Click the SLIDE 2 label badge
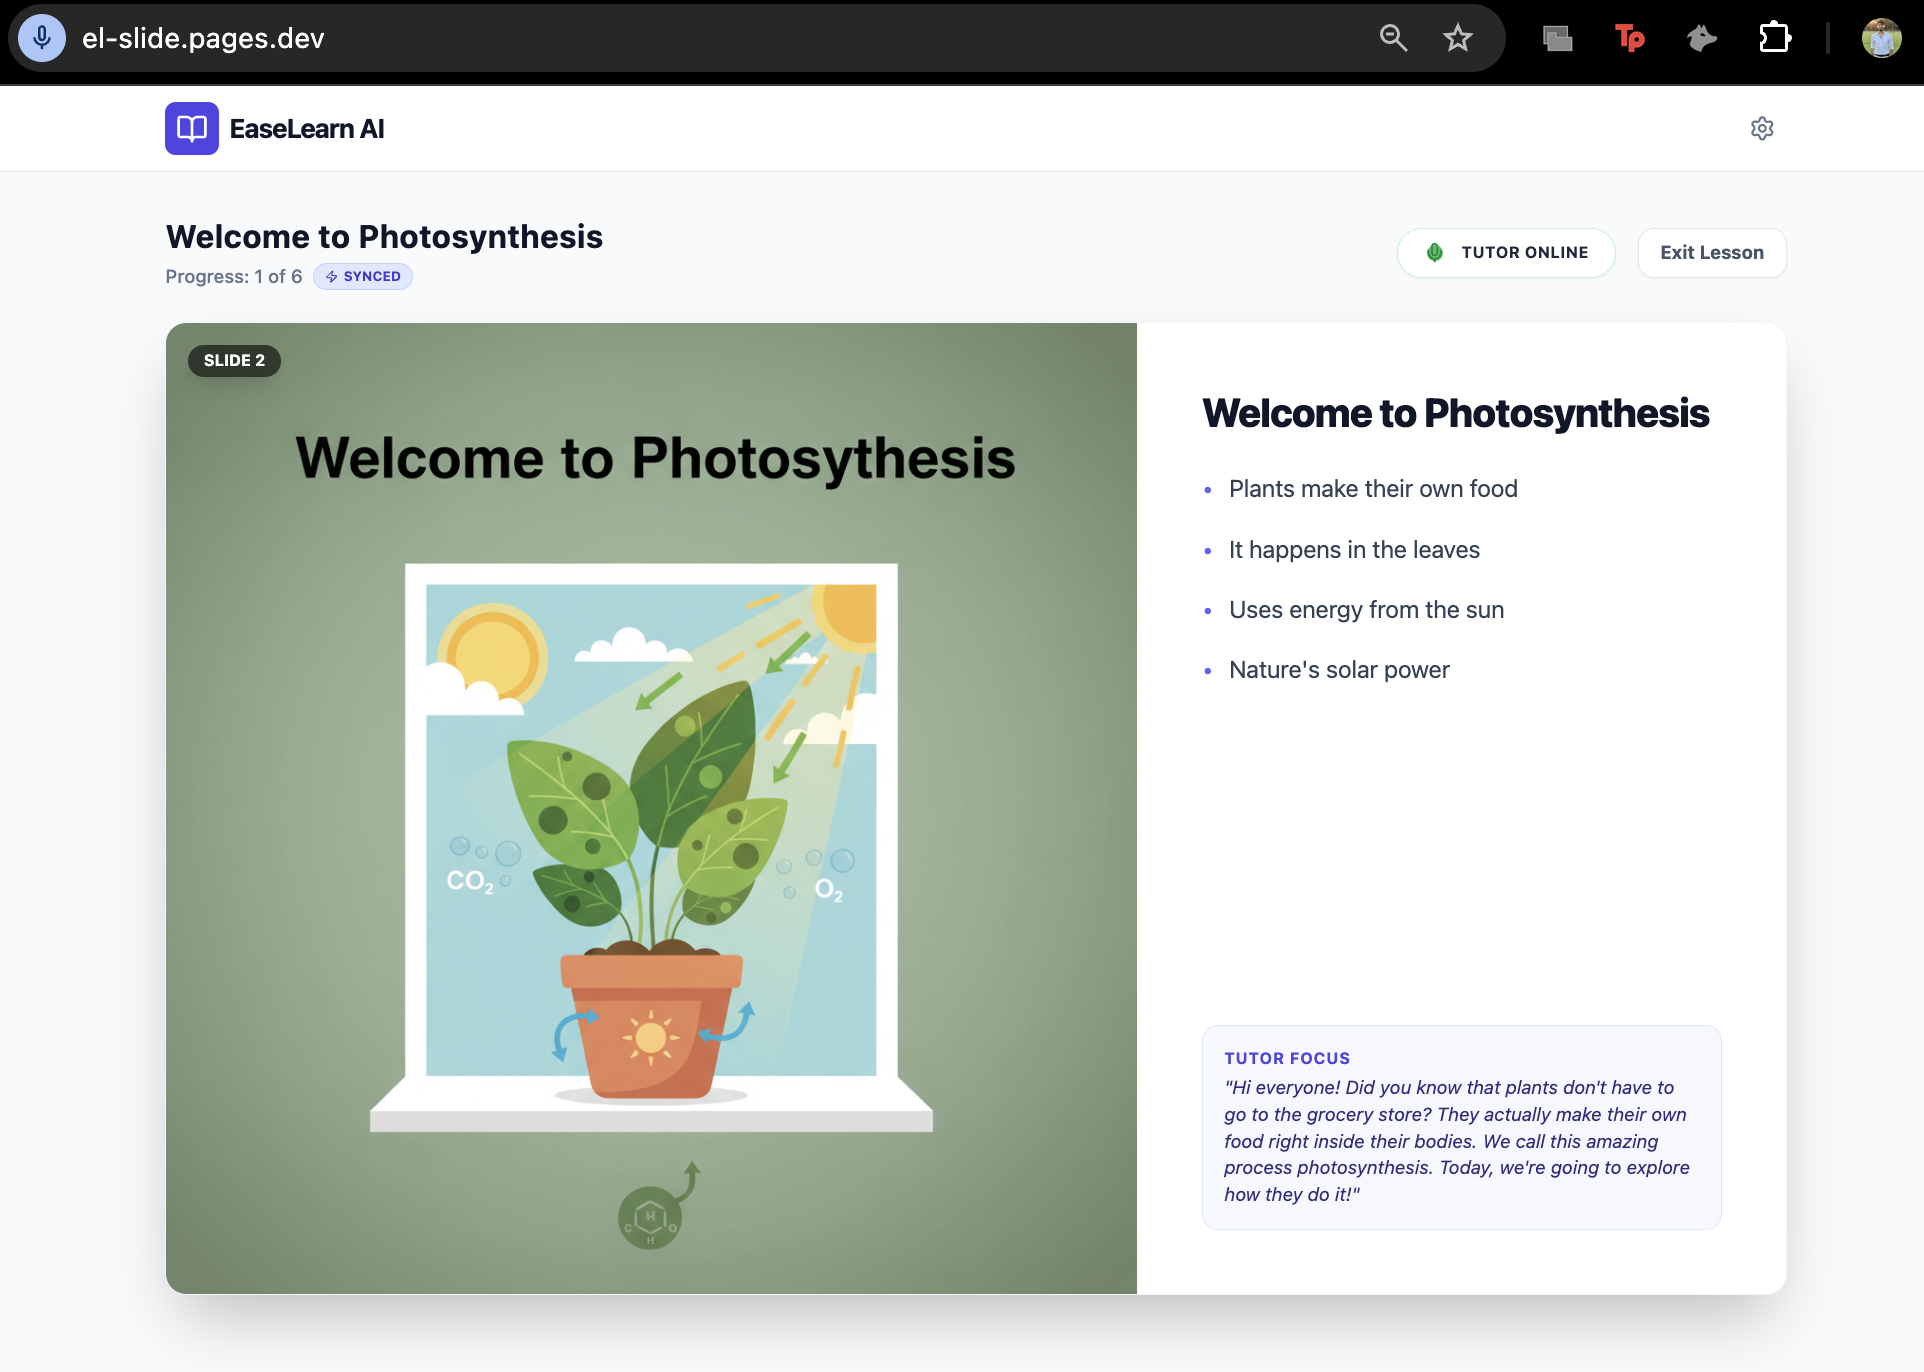1924x1372 pixels. 234,360
